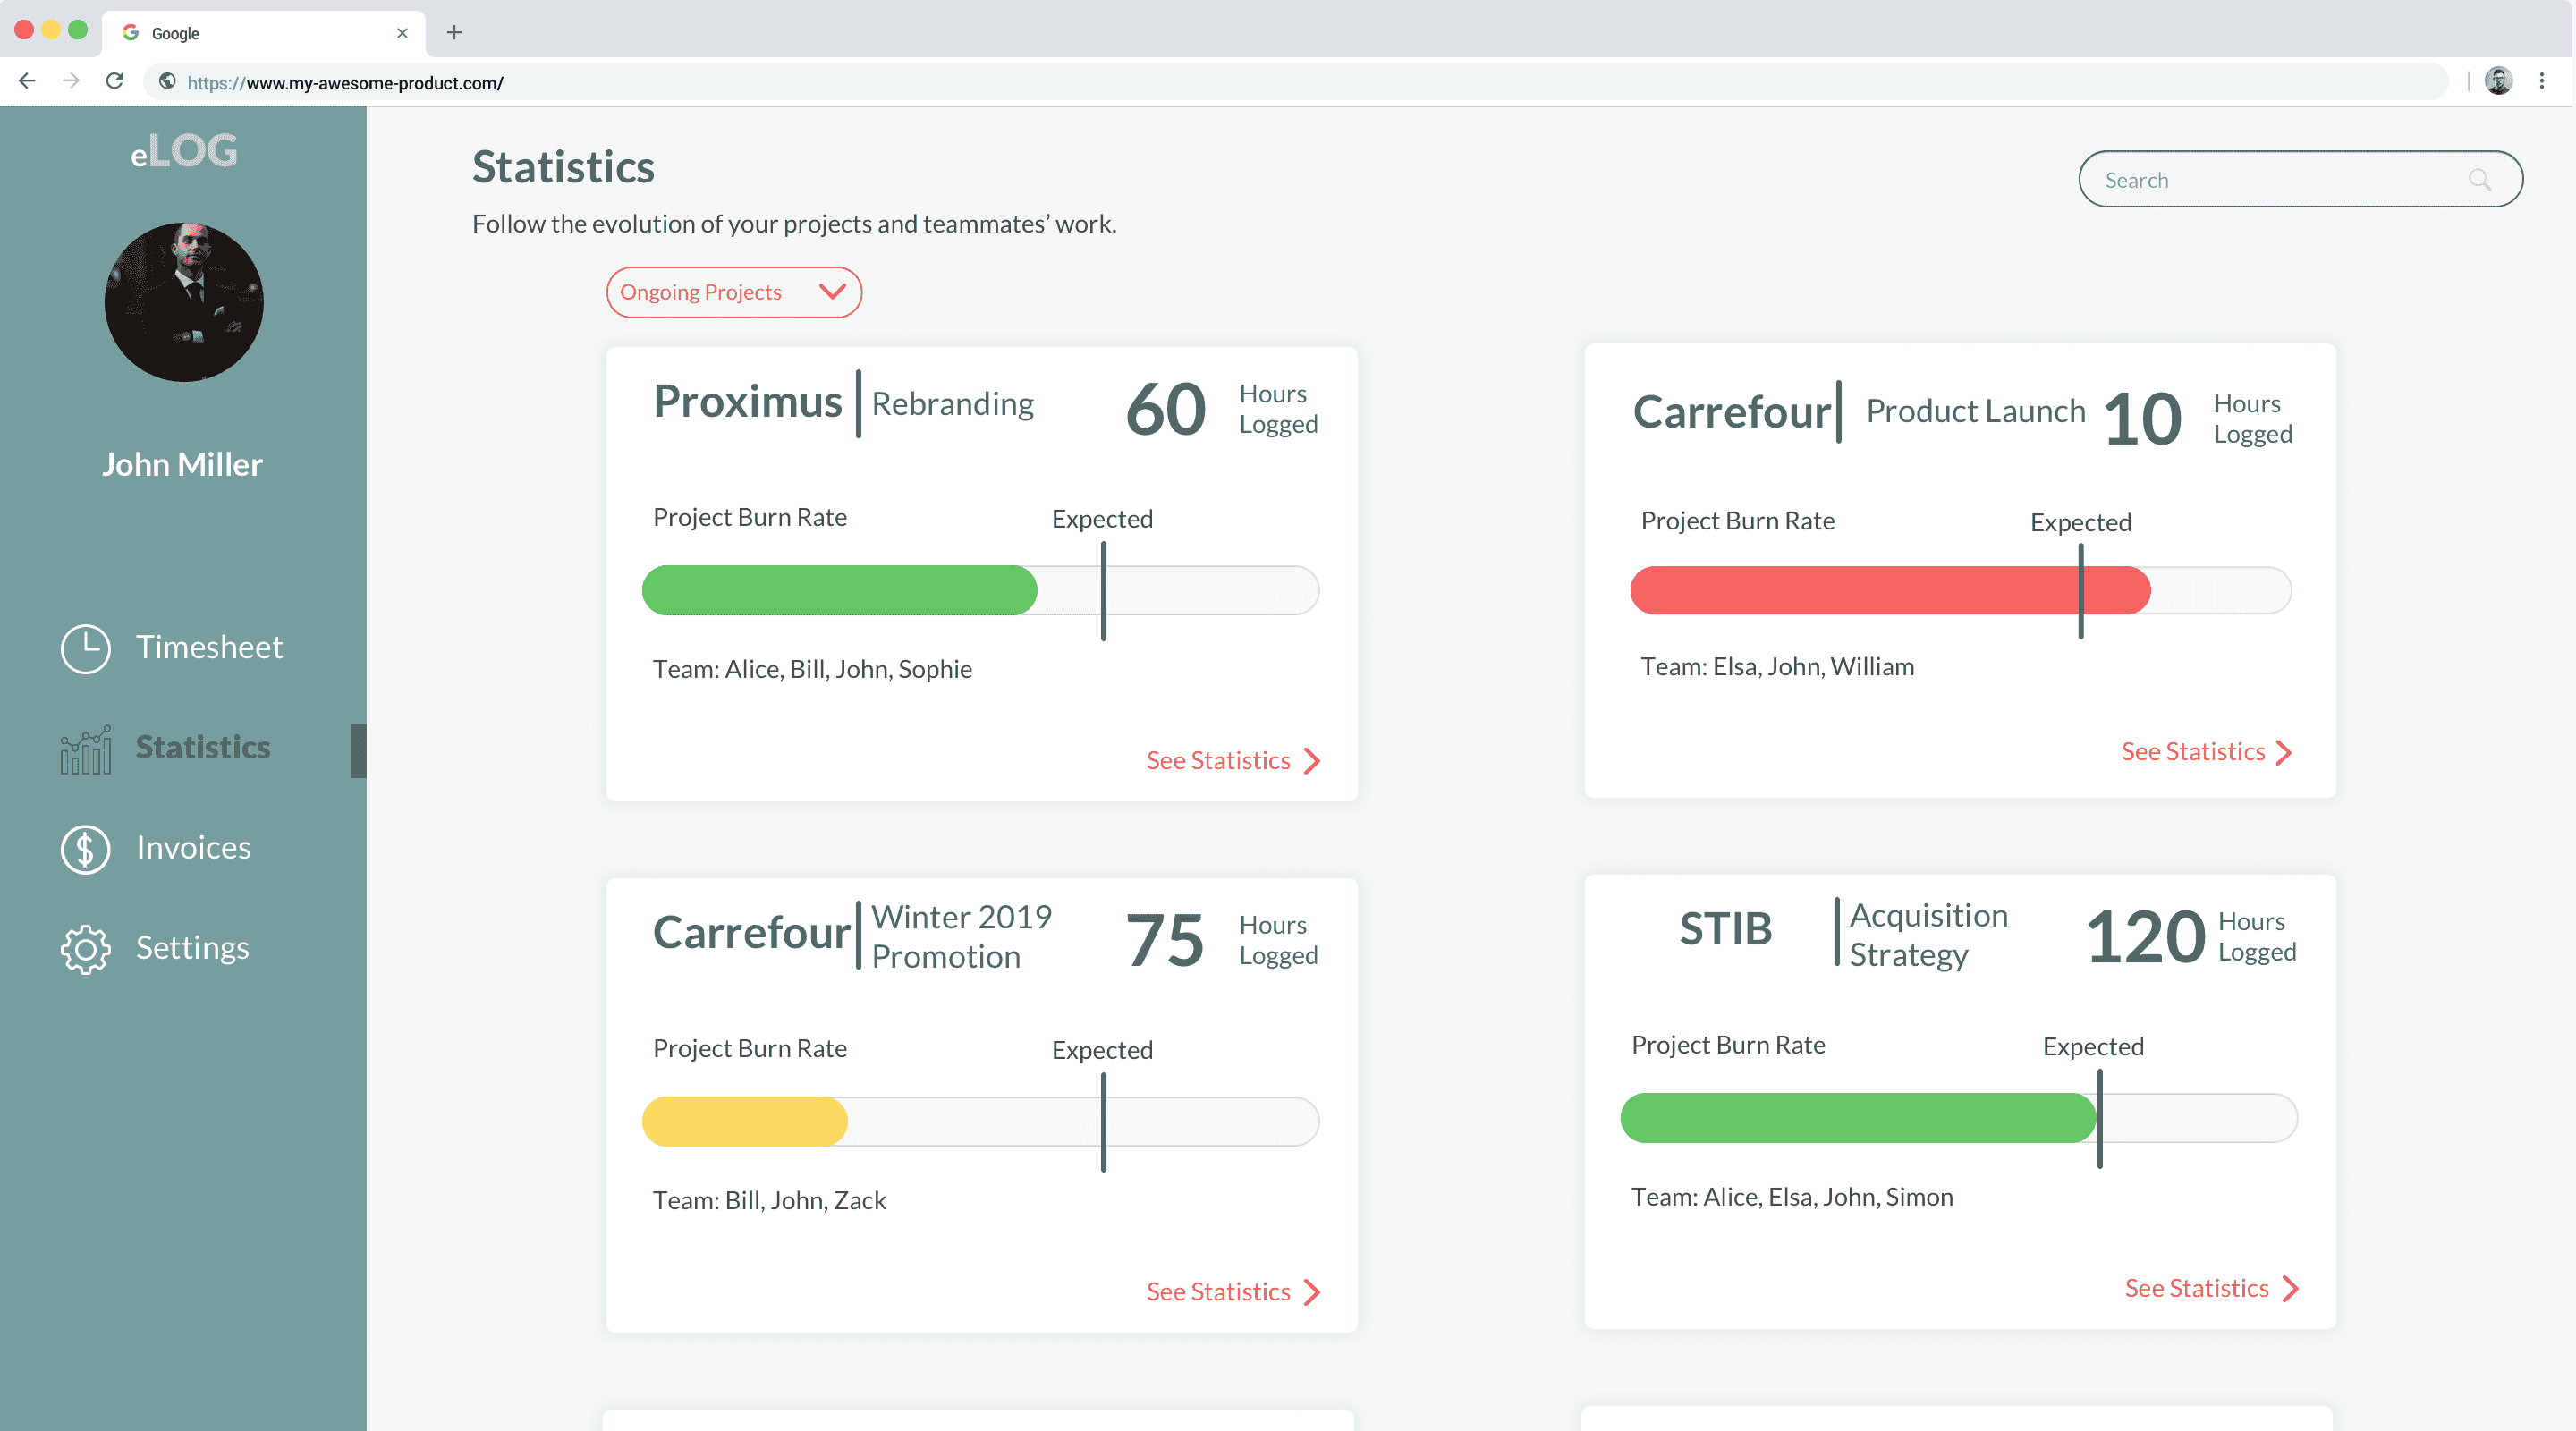Screen dimensions: 2576x1431
Task: Click the Search input field
Action: [x=2300, y=180]
